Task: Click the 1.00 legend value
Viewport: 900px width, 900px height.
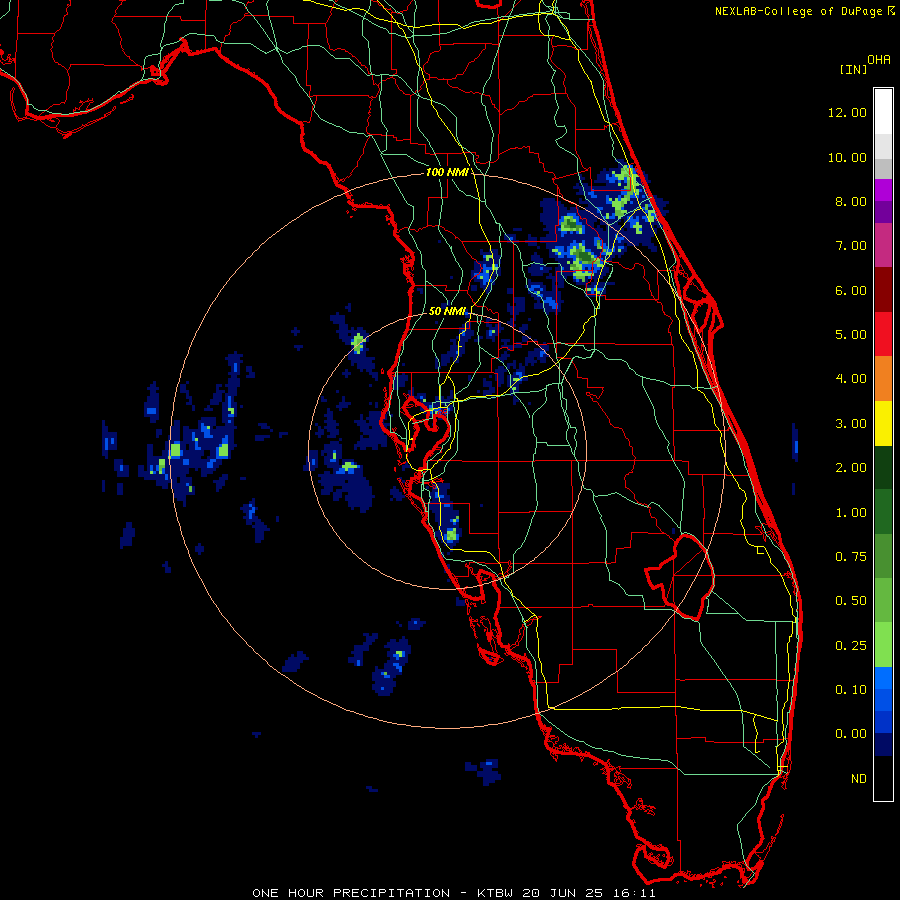Action: tap(851, 513)
